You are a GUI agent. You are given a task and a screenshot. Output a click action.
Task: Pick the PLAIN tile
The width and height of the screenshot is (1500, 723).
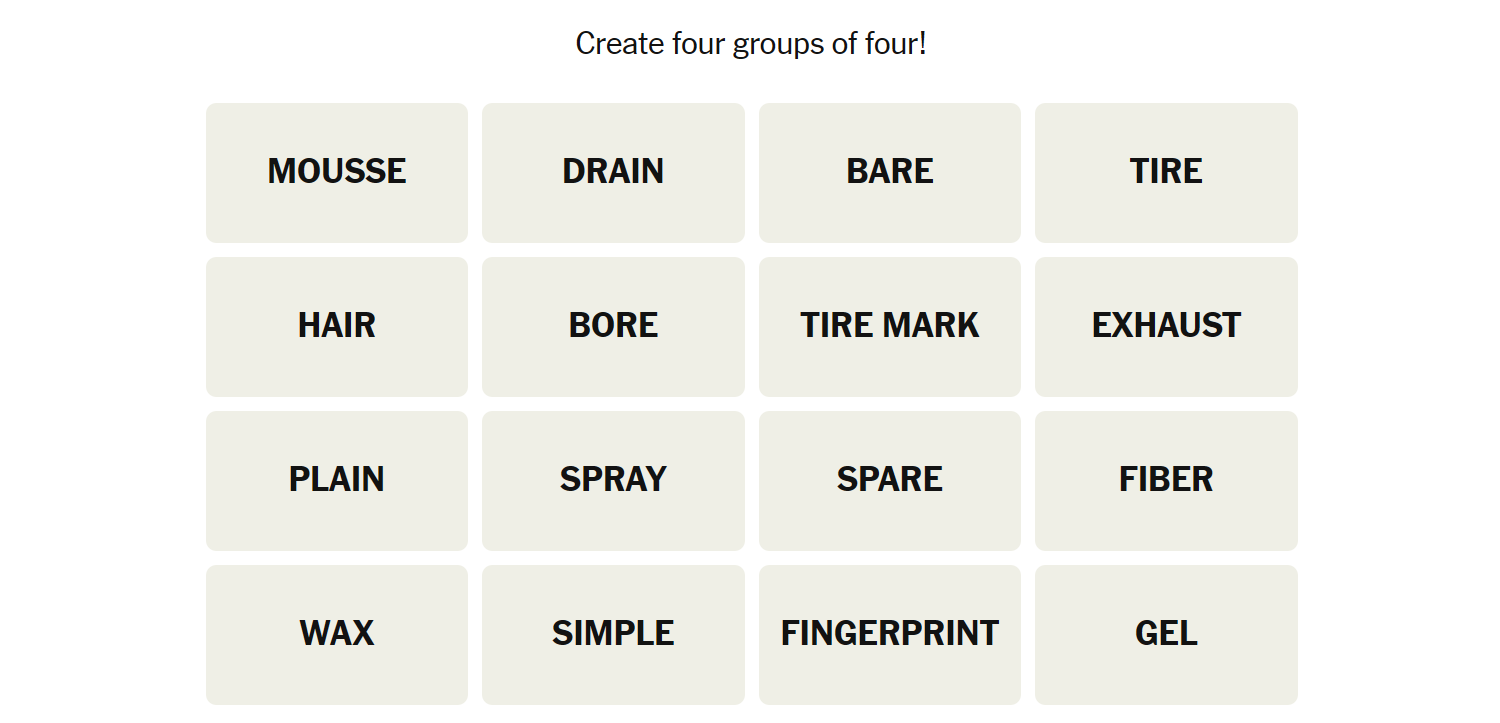pos(337,480)
